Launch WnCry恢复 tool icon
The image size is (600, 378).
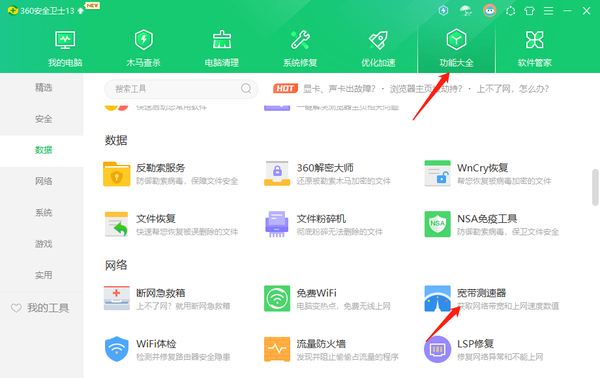click(437, 173)
